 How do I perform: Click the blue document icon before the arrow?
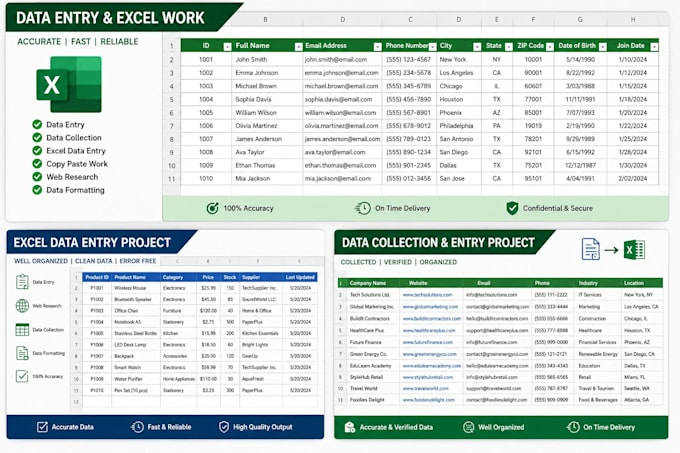click(x=591, y=249)
